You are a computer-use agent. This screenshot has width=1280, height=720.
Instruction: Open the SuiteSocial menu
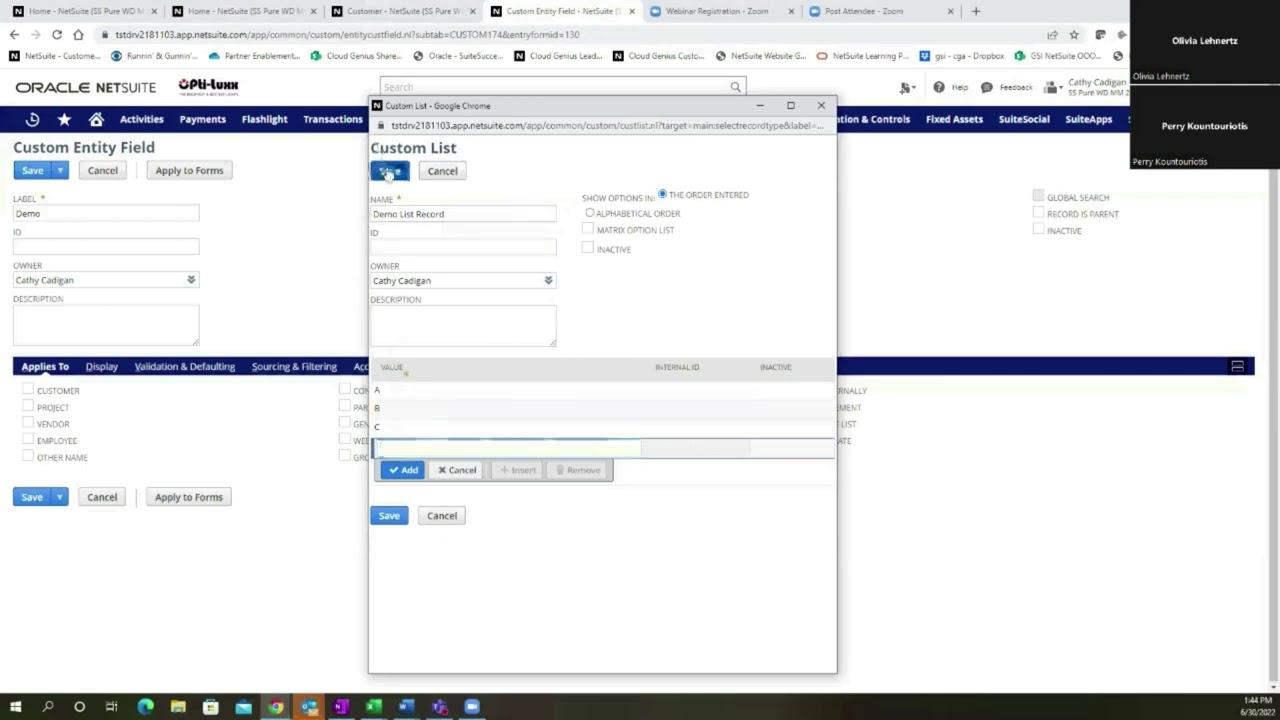[x=1024, y=119]
